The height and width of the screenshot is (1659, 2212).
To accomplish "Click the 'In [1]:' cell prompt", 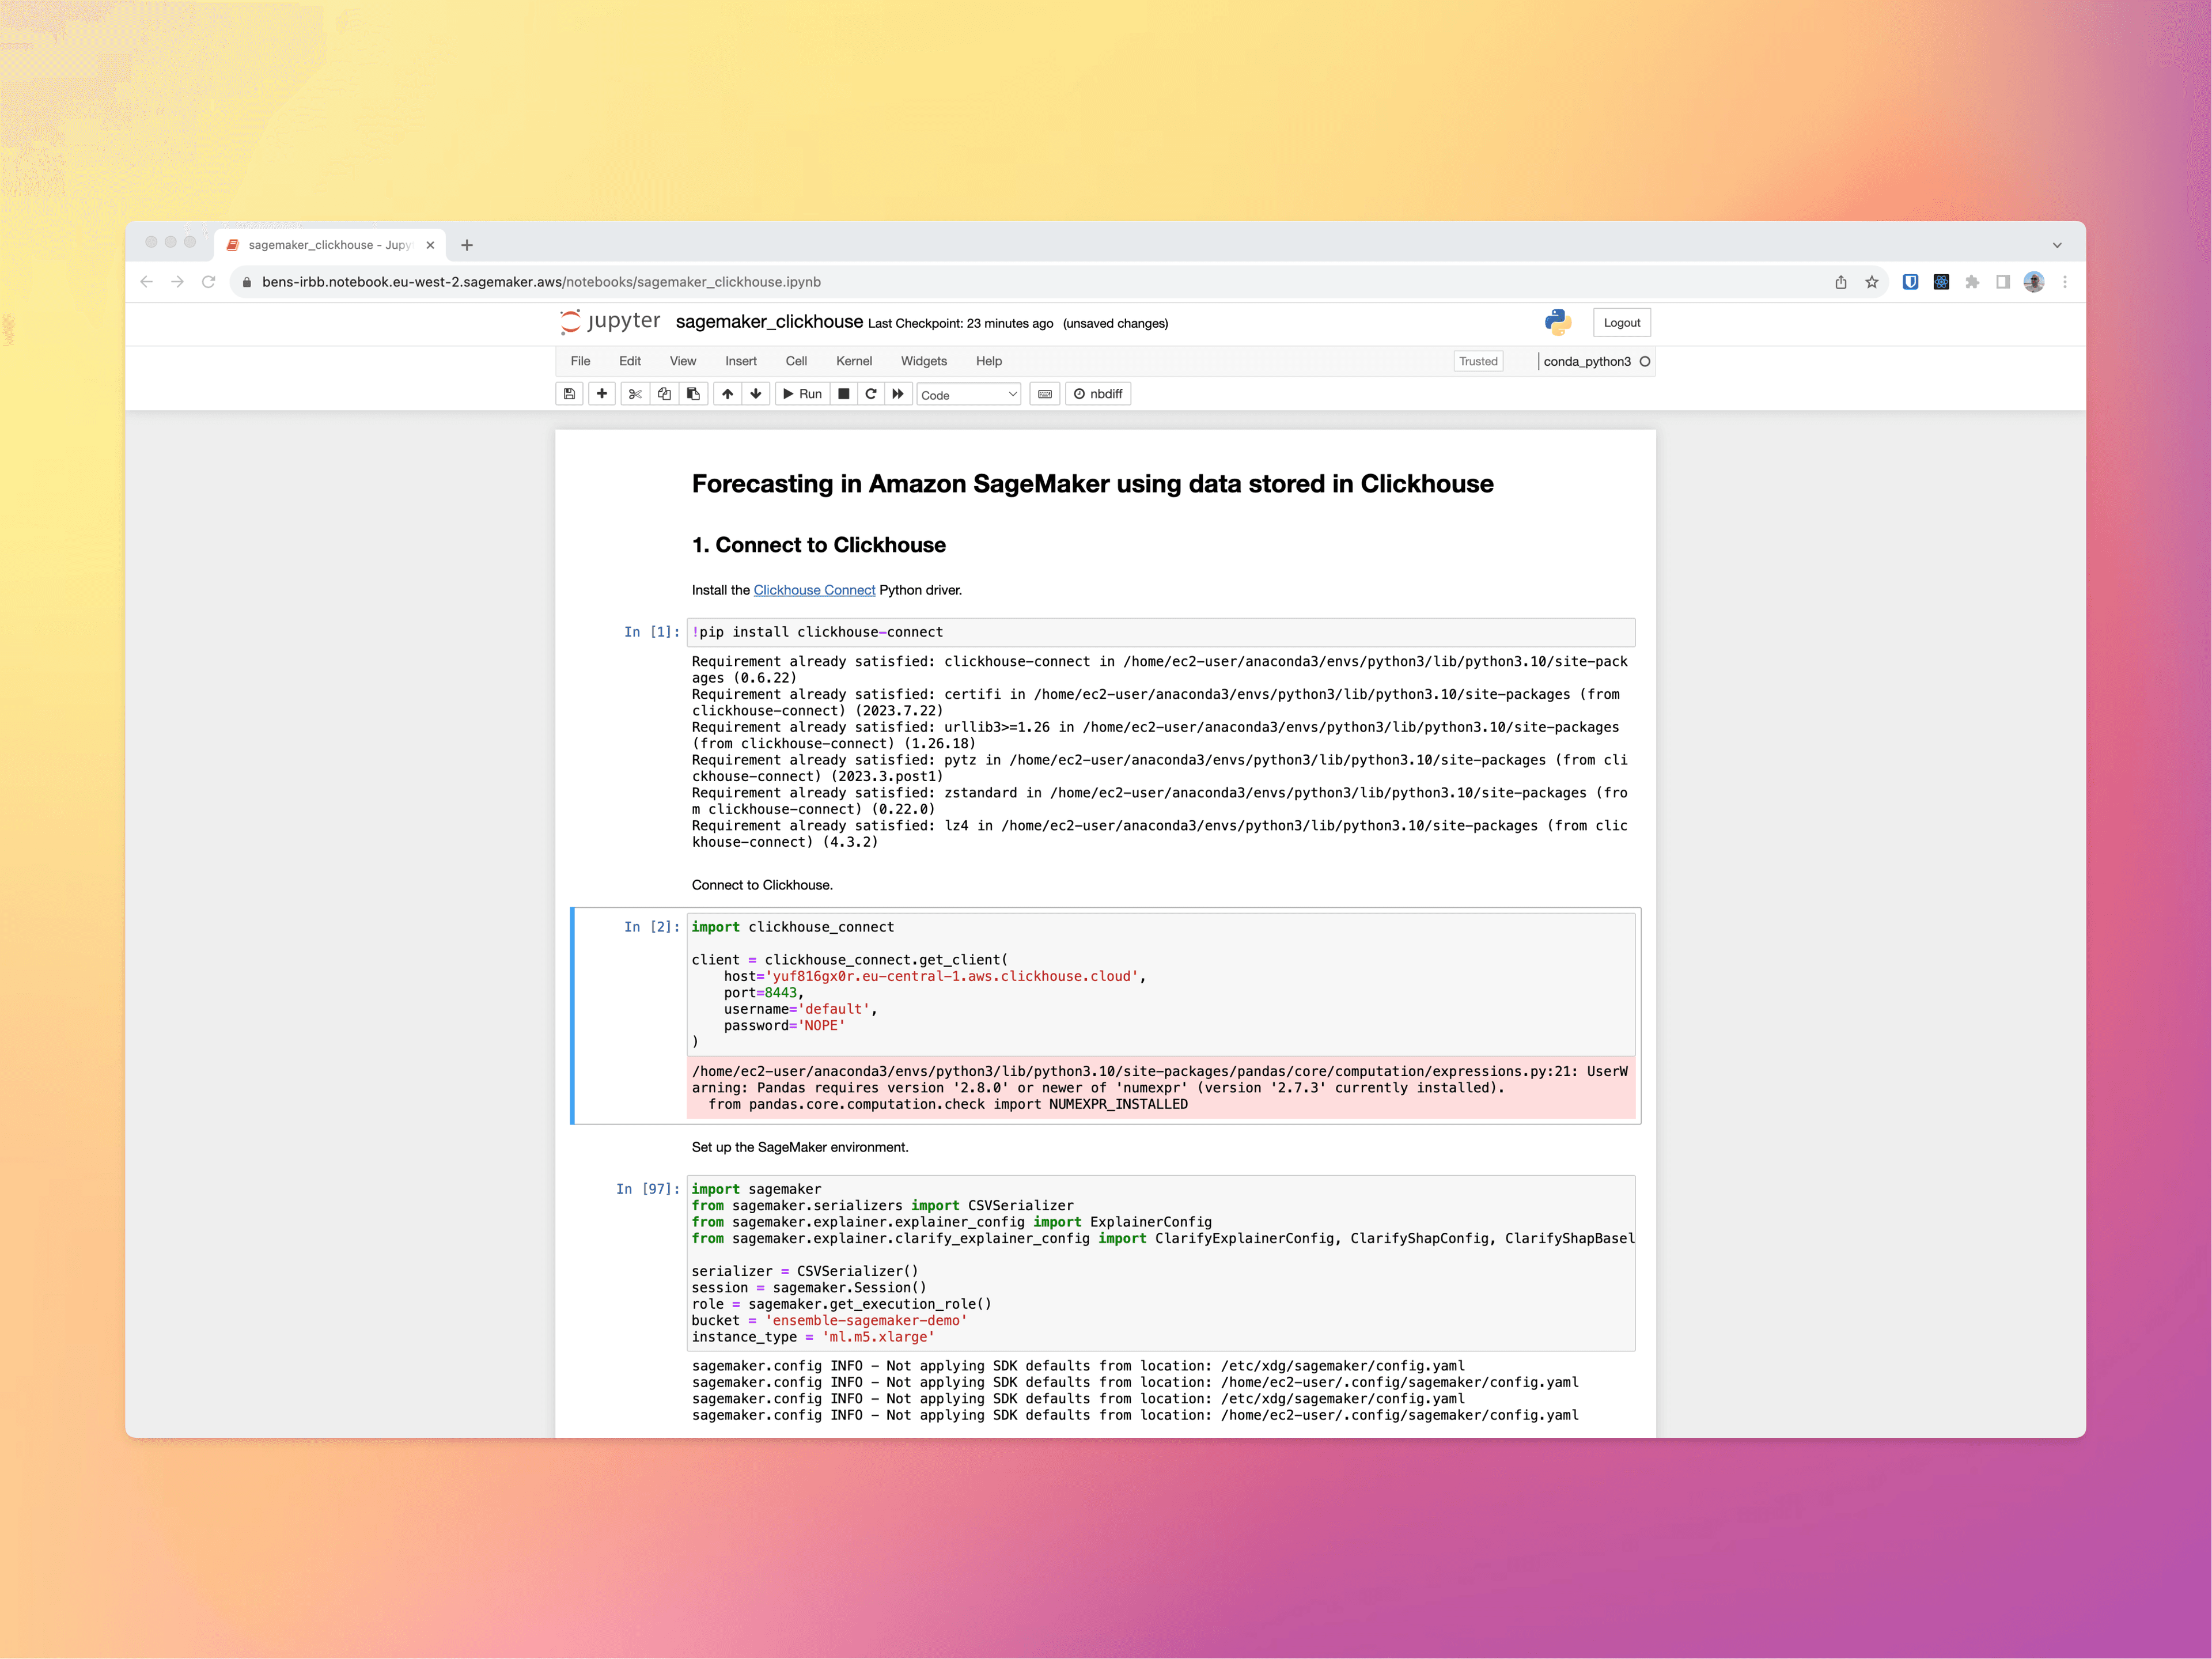I will (x=652, y=632).
